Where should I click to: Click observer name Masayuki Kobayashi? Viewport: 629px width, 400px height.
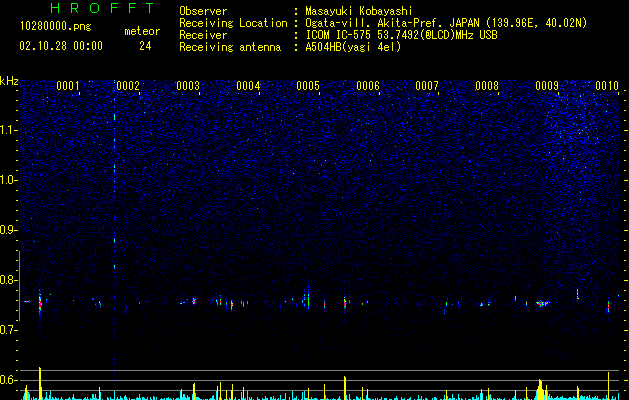coord(359,11)
